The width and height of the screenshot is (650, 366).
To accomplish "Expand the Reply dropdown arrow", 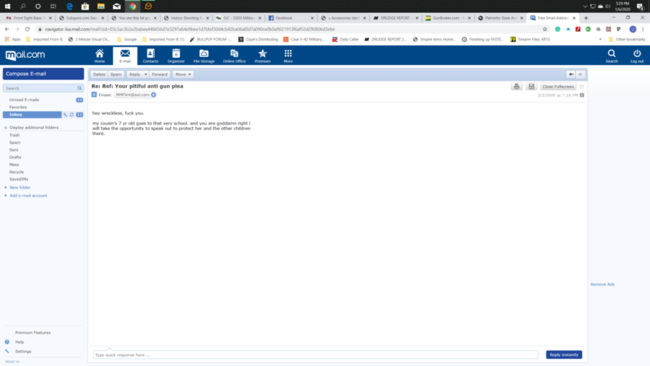I will pyautogui.click(x=146, y=75).
